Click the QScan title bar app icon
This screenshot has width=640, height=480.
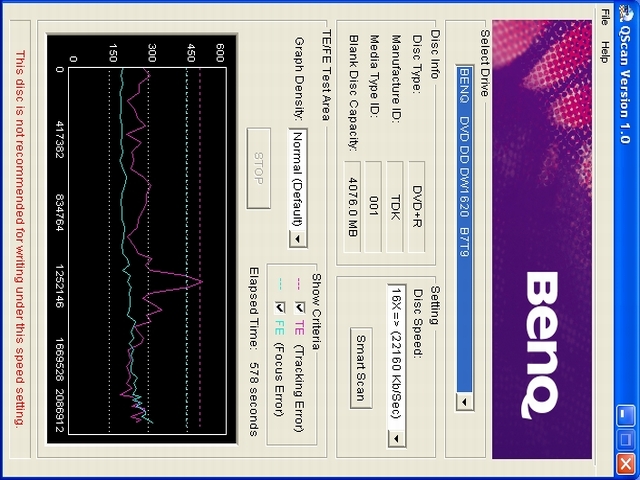(625, 12)
